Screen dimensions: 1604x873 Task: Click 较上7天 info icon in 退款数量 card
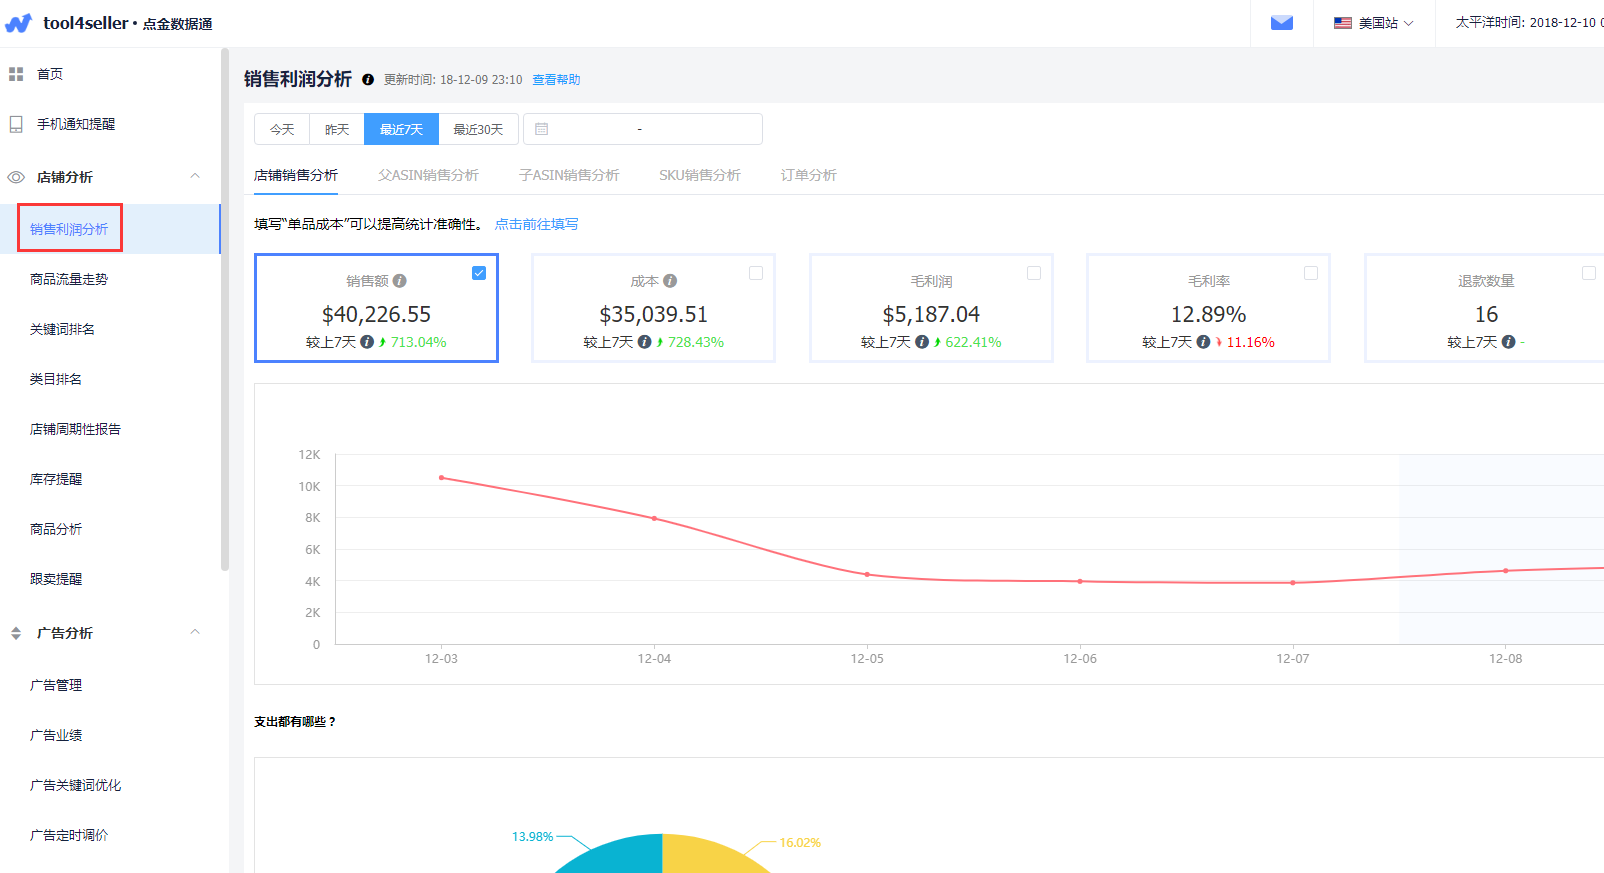[x=1508, y=342]
